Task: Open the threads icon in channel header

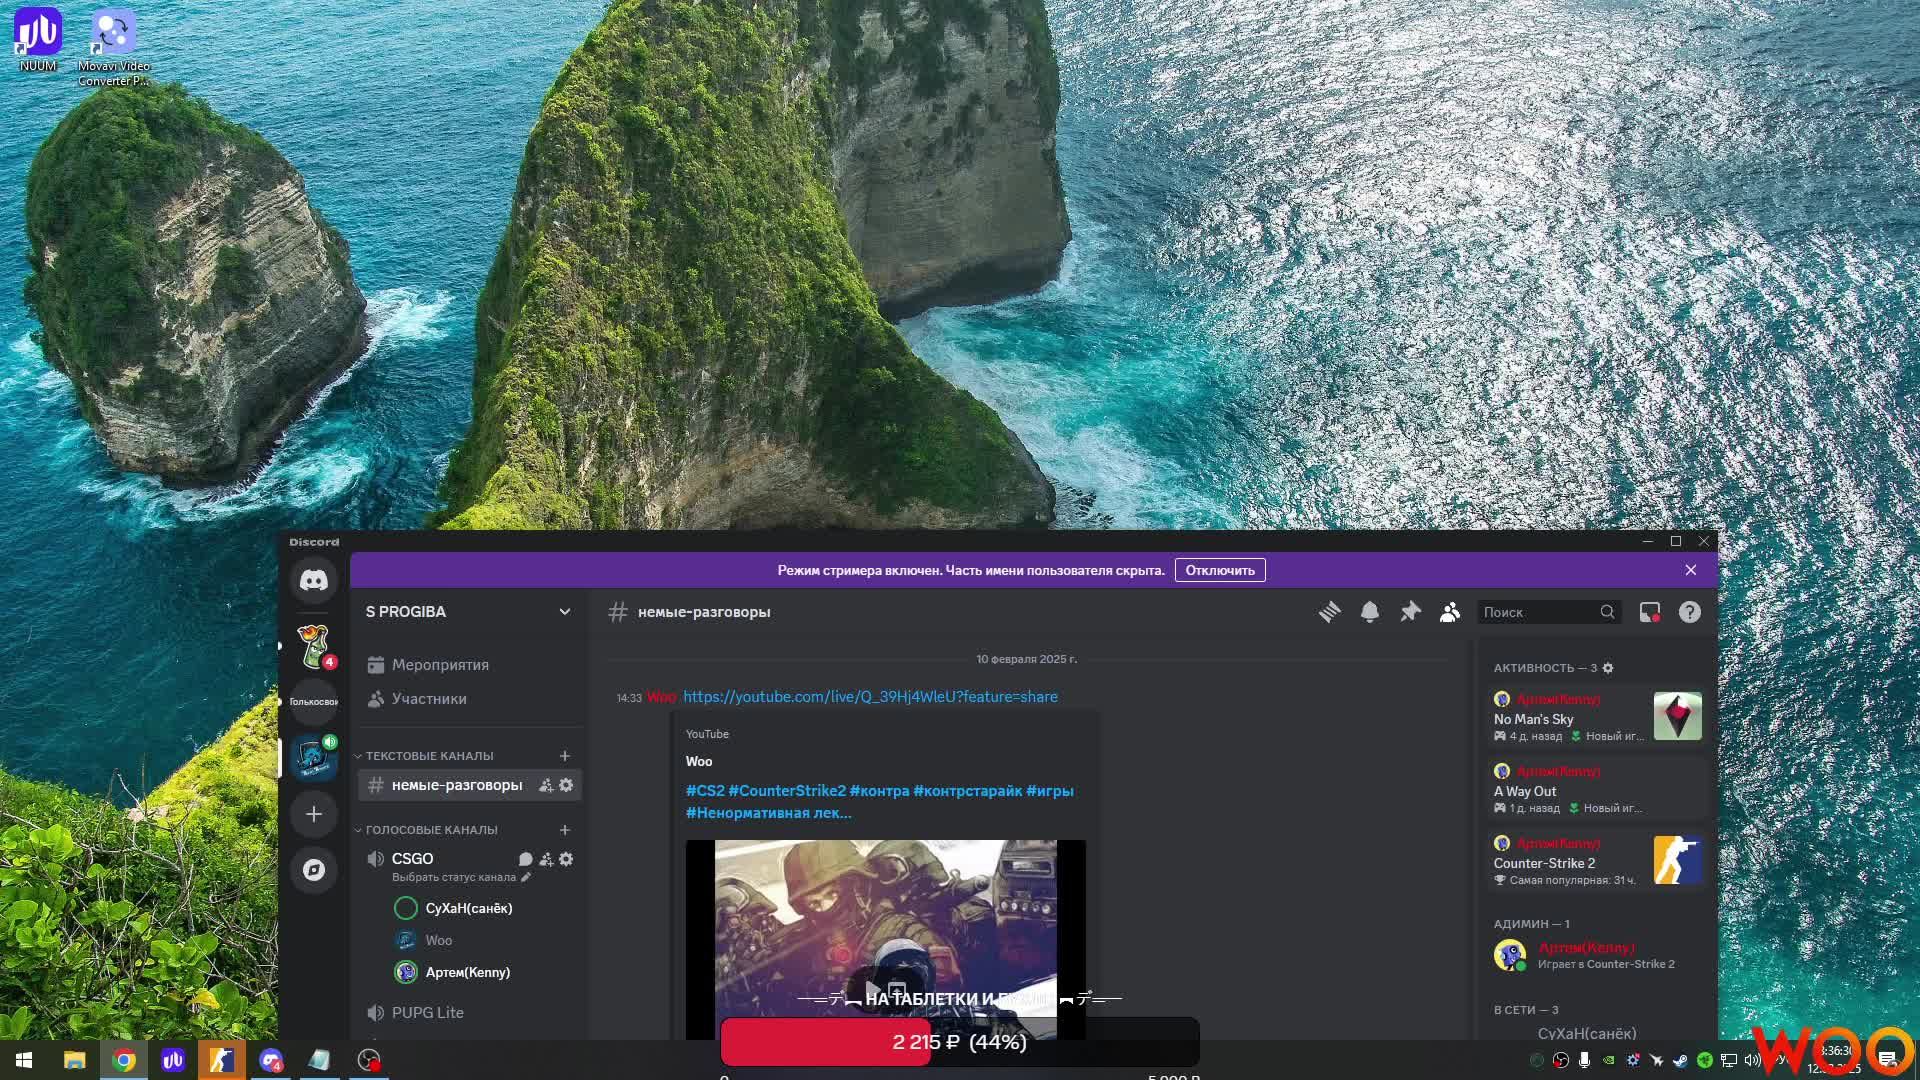Action: (1329, 612)
